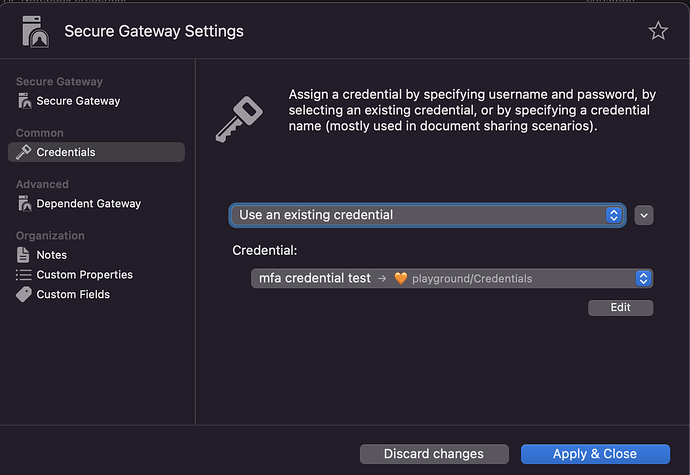
Task: Click the large key icon beside description
Action: [240, 119]
